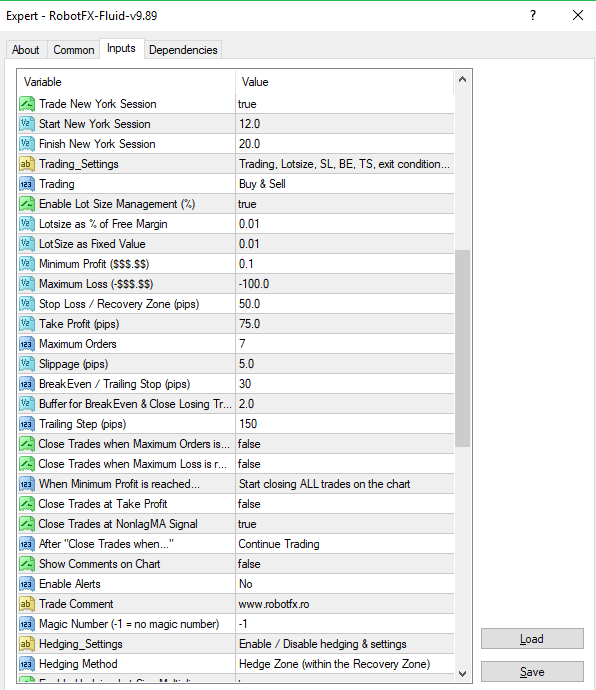Click icon beside LotSize as Fixed Value
Viewport: 596px width, 690px height.
coord(26,244)
